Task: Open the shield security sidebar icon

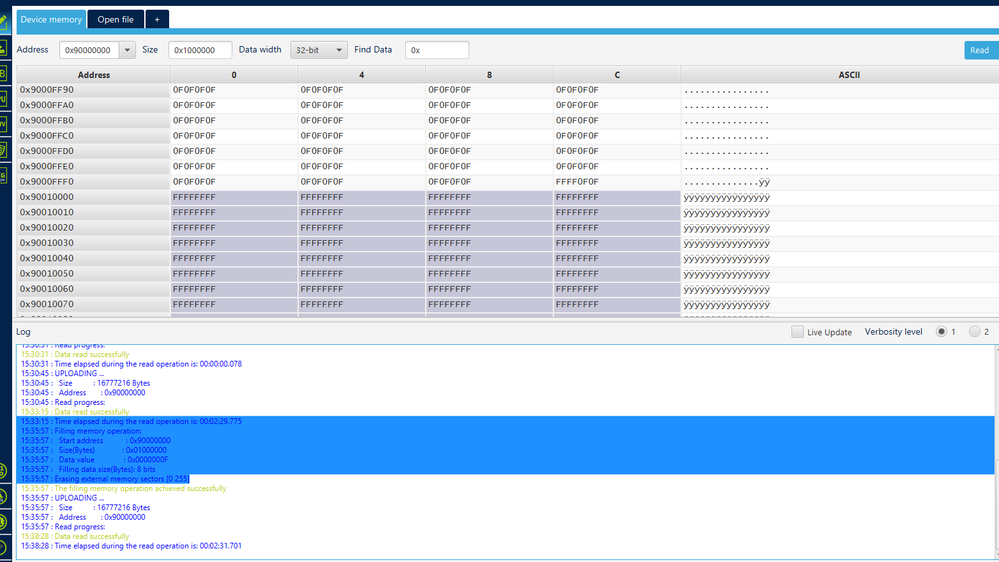Action: coord(3,150)
